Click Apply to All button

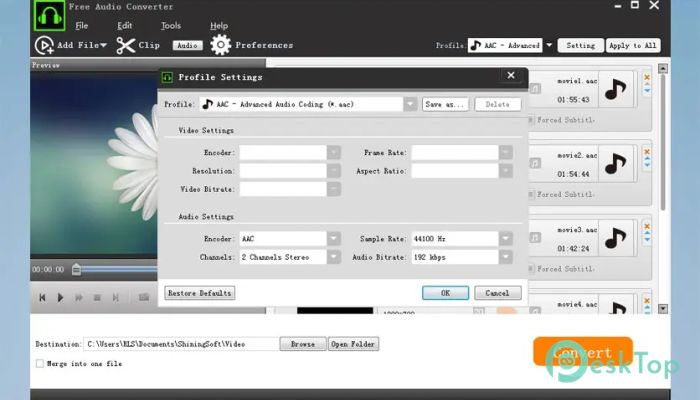pyautogui.click(x=633, y=46)
